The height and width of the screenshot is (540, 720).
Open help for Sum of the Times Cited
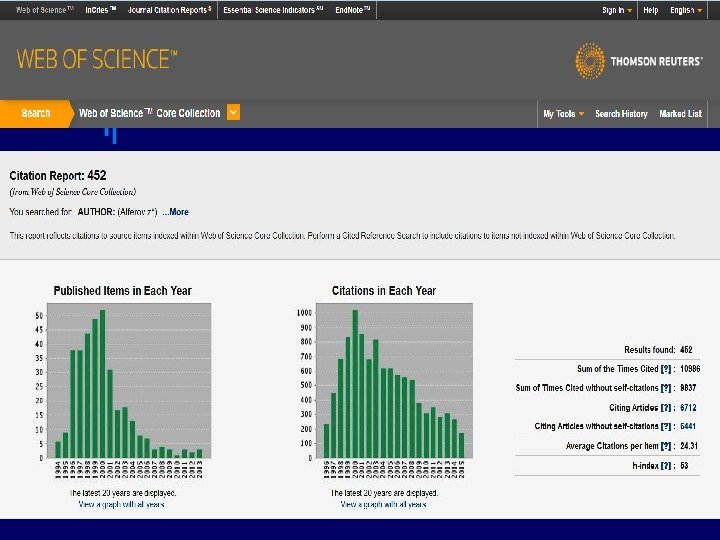click(665, 369)
